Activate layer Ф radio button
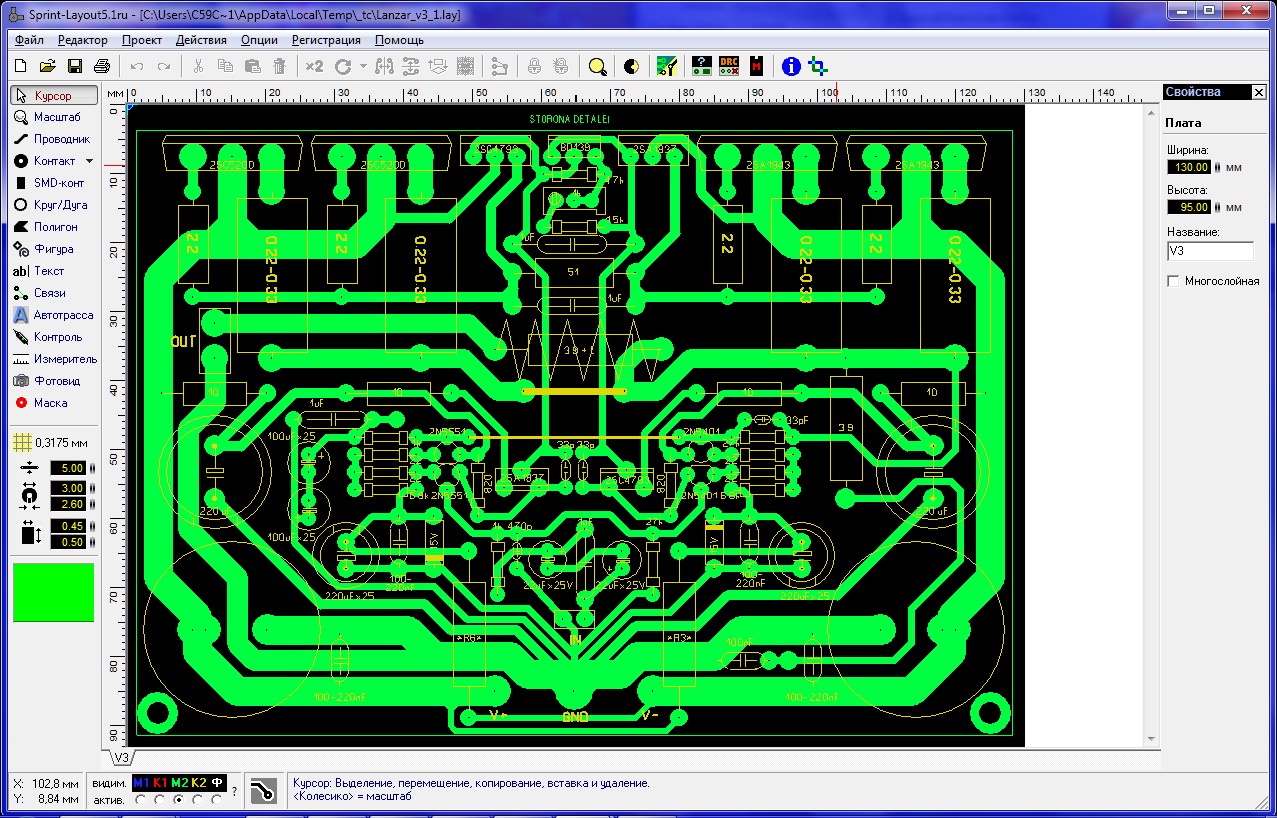The height and width of the screenshot is (818, 1277). click(x=217, y=800)
